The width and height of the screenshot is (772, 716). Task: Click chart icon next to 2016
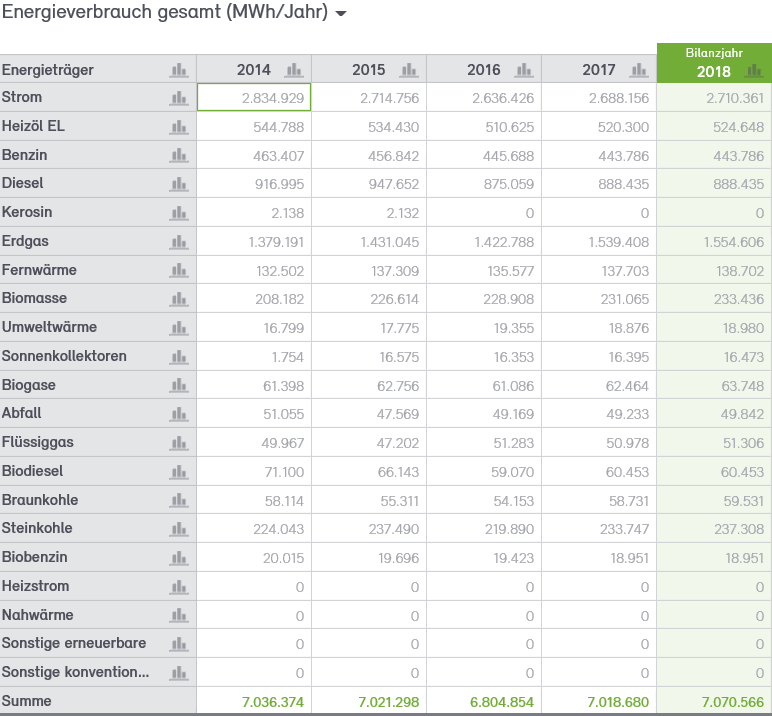coord(524,70)
